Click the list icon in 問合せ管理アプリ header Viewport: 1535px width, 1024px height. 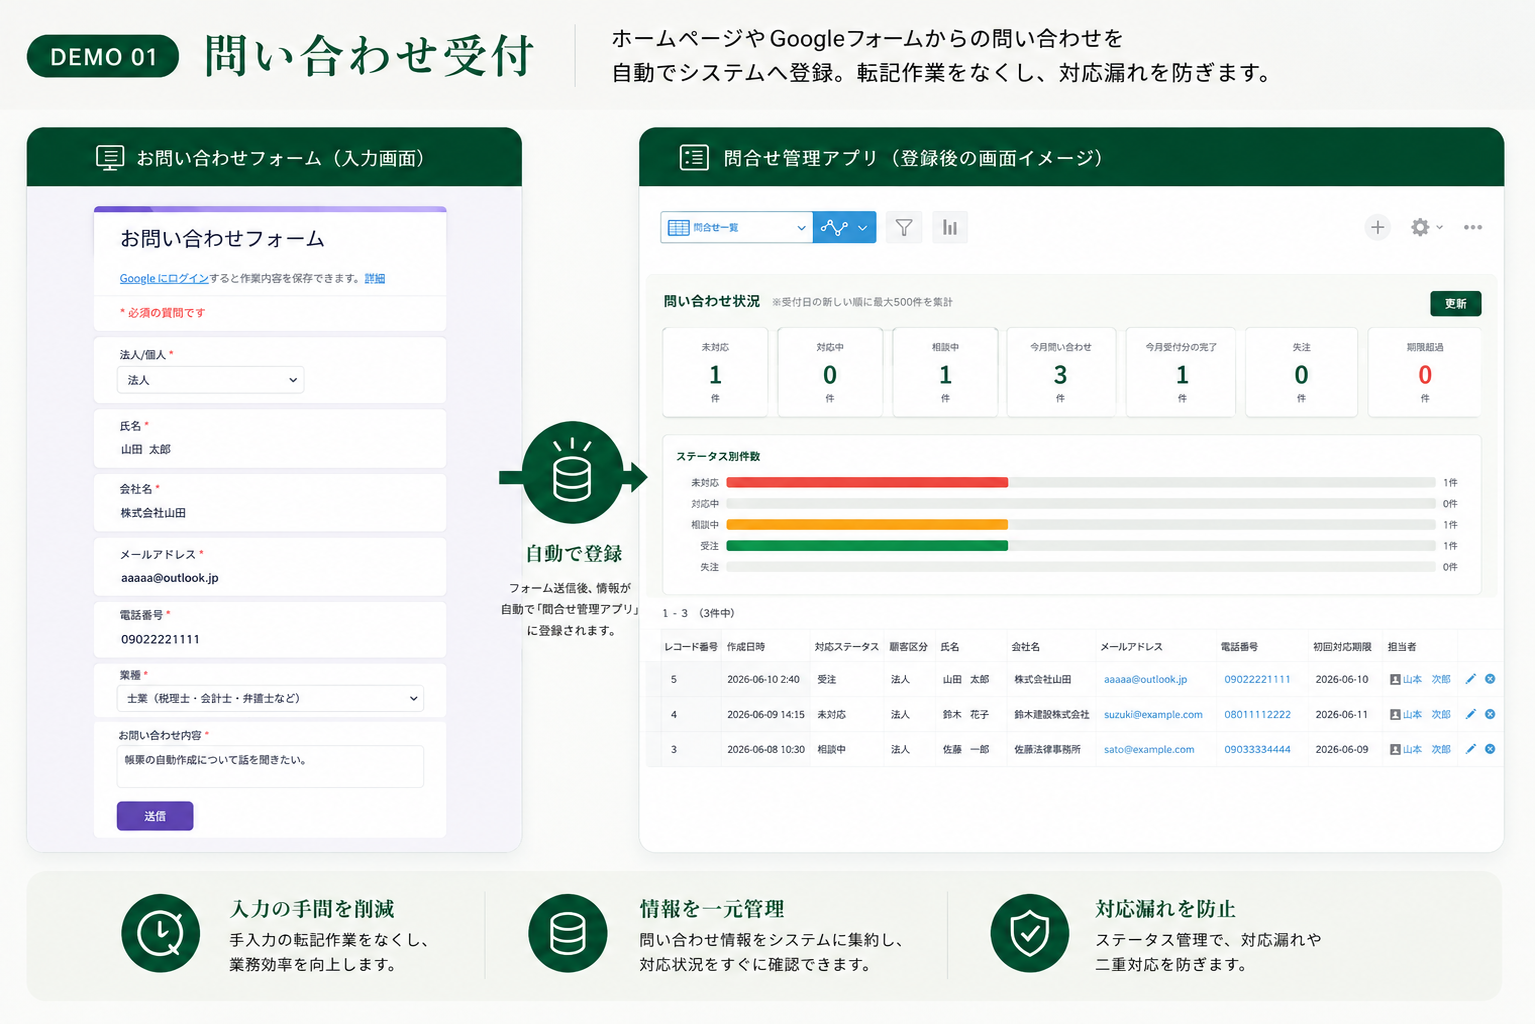694,157
